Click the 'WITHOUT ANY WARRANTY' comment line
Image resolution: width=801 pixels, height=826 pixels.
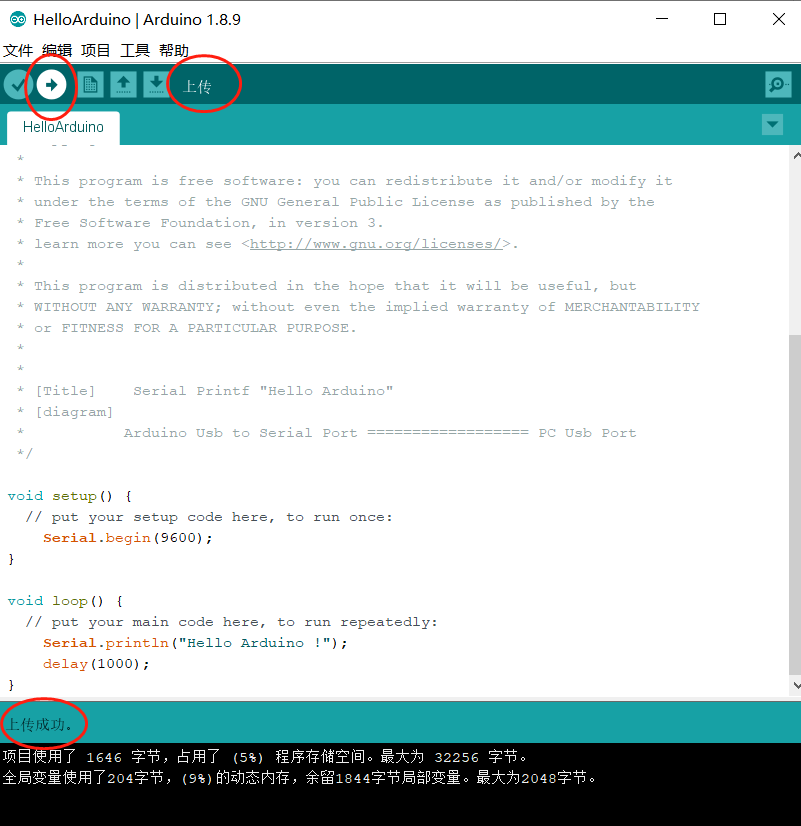click(359, 307)
